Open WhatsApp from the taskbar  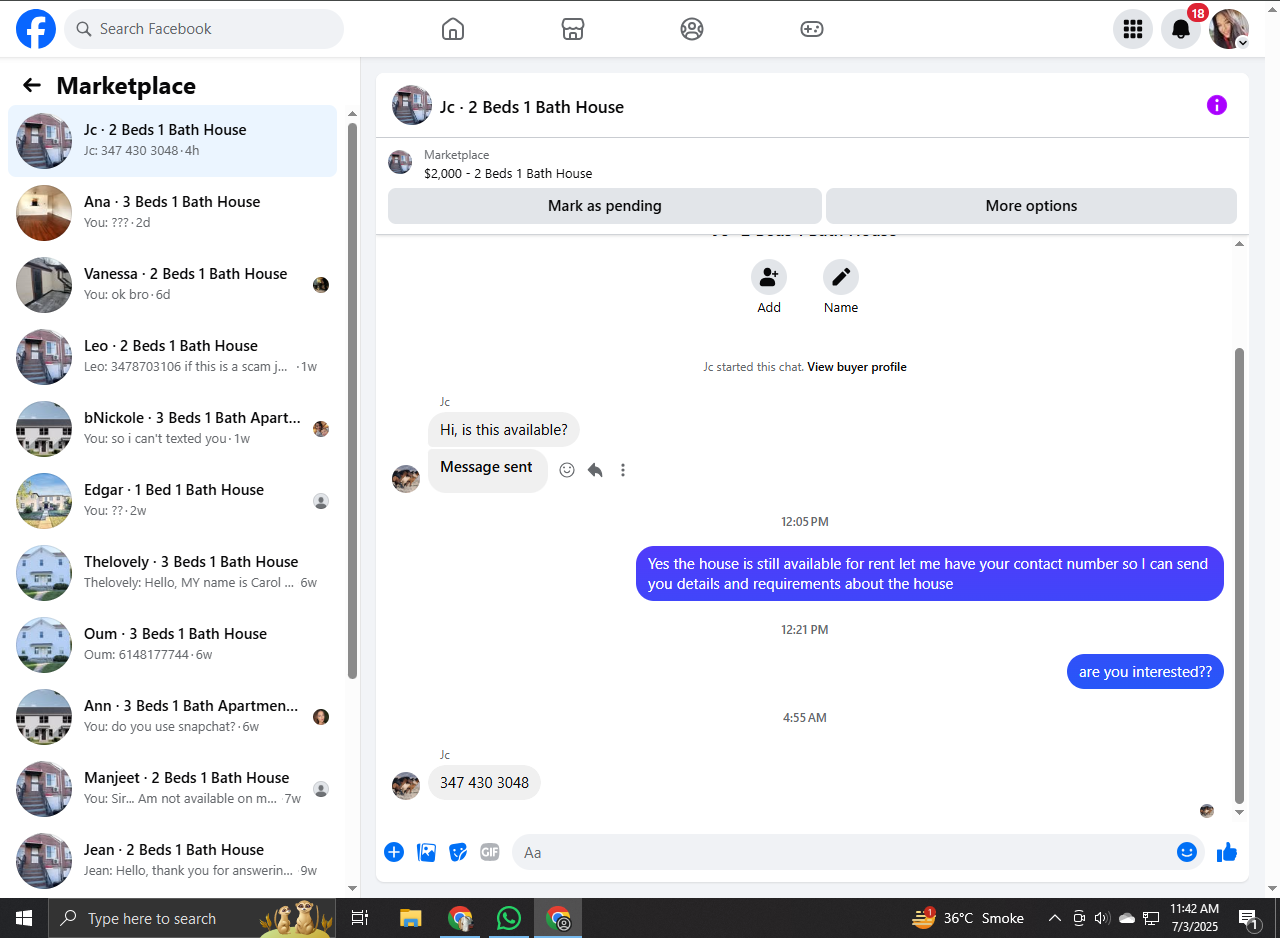click(x=509, y=918)
